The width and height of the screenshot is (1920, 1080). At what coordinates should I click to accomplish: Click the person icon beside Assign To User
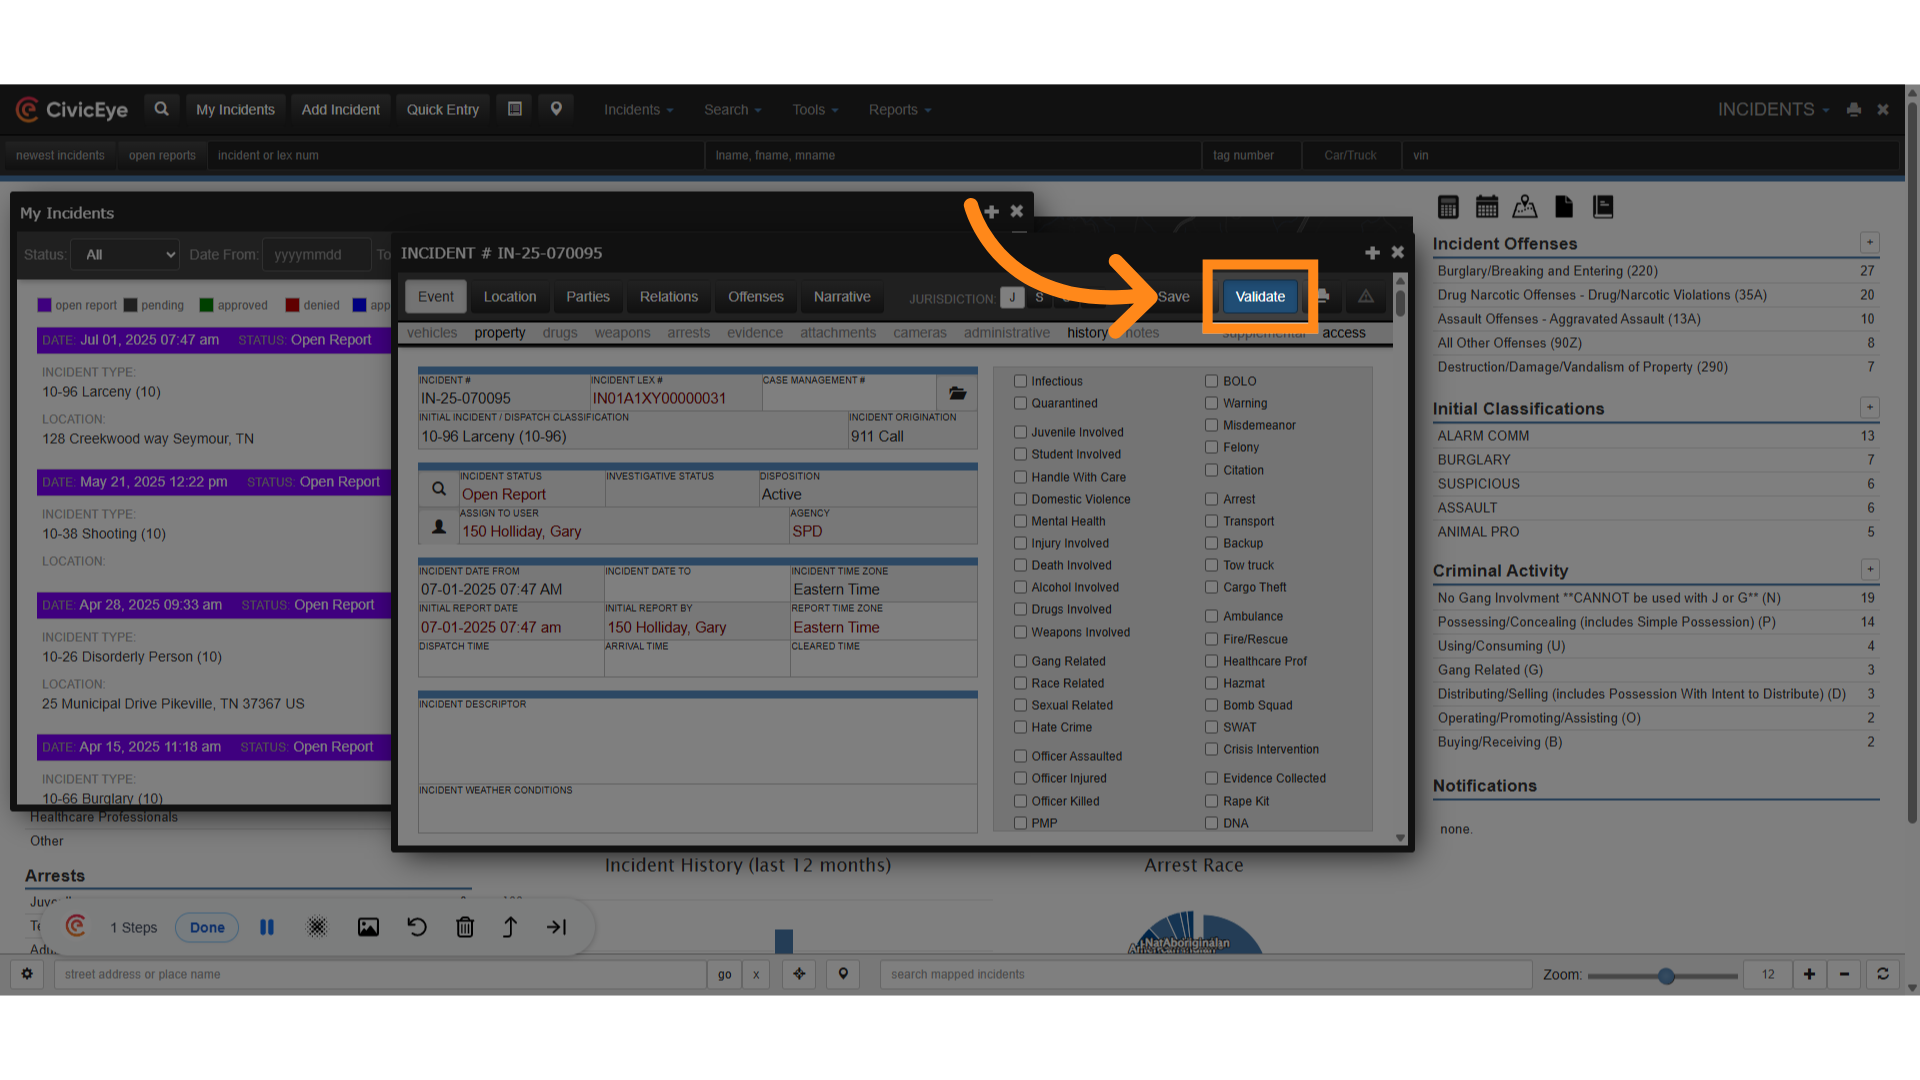tap(439, 526)
